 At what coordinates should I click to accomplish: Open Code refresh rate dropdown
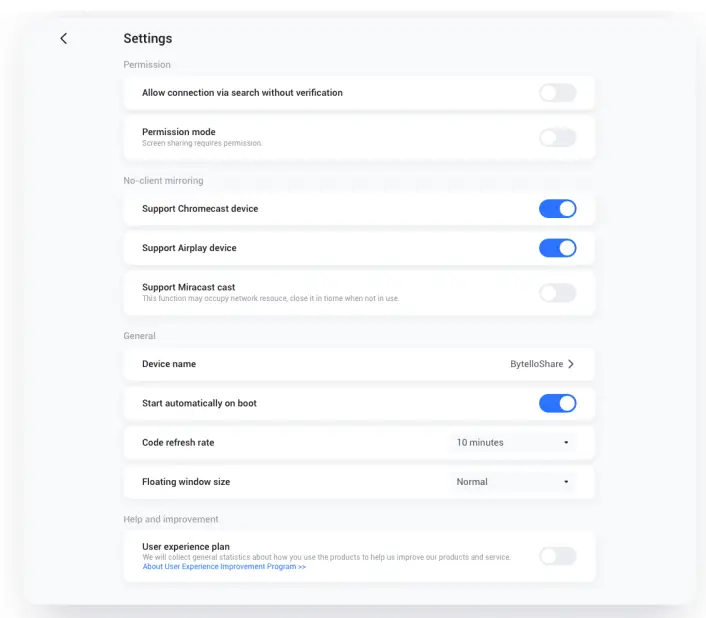[x=511, y=442]
